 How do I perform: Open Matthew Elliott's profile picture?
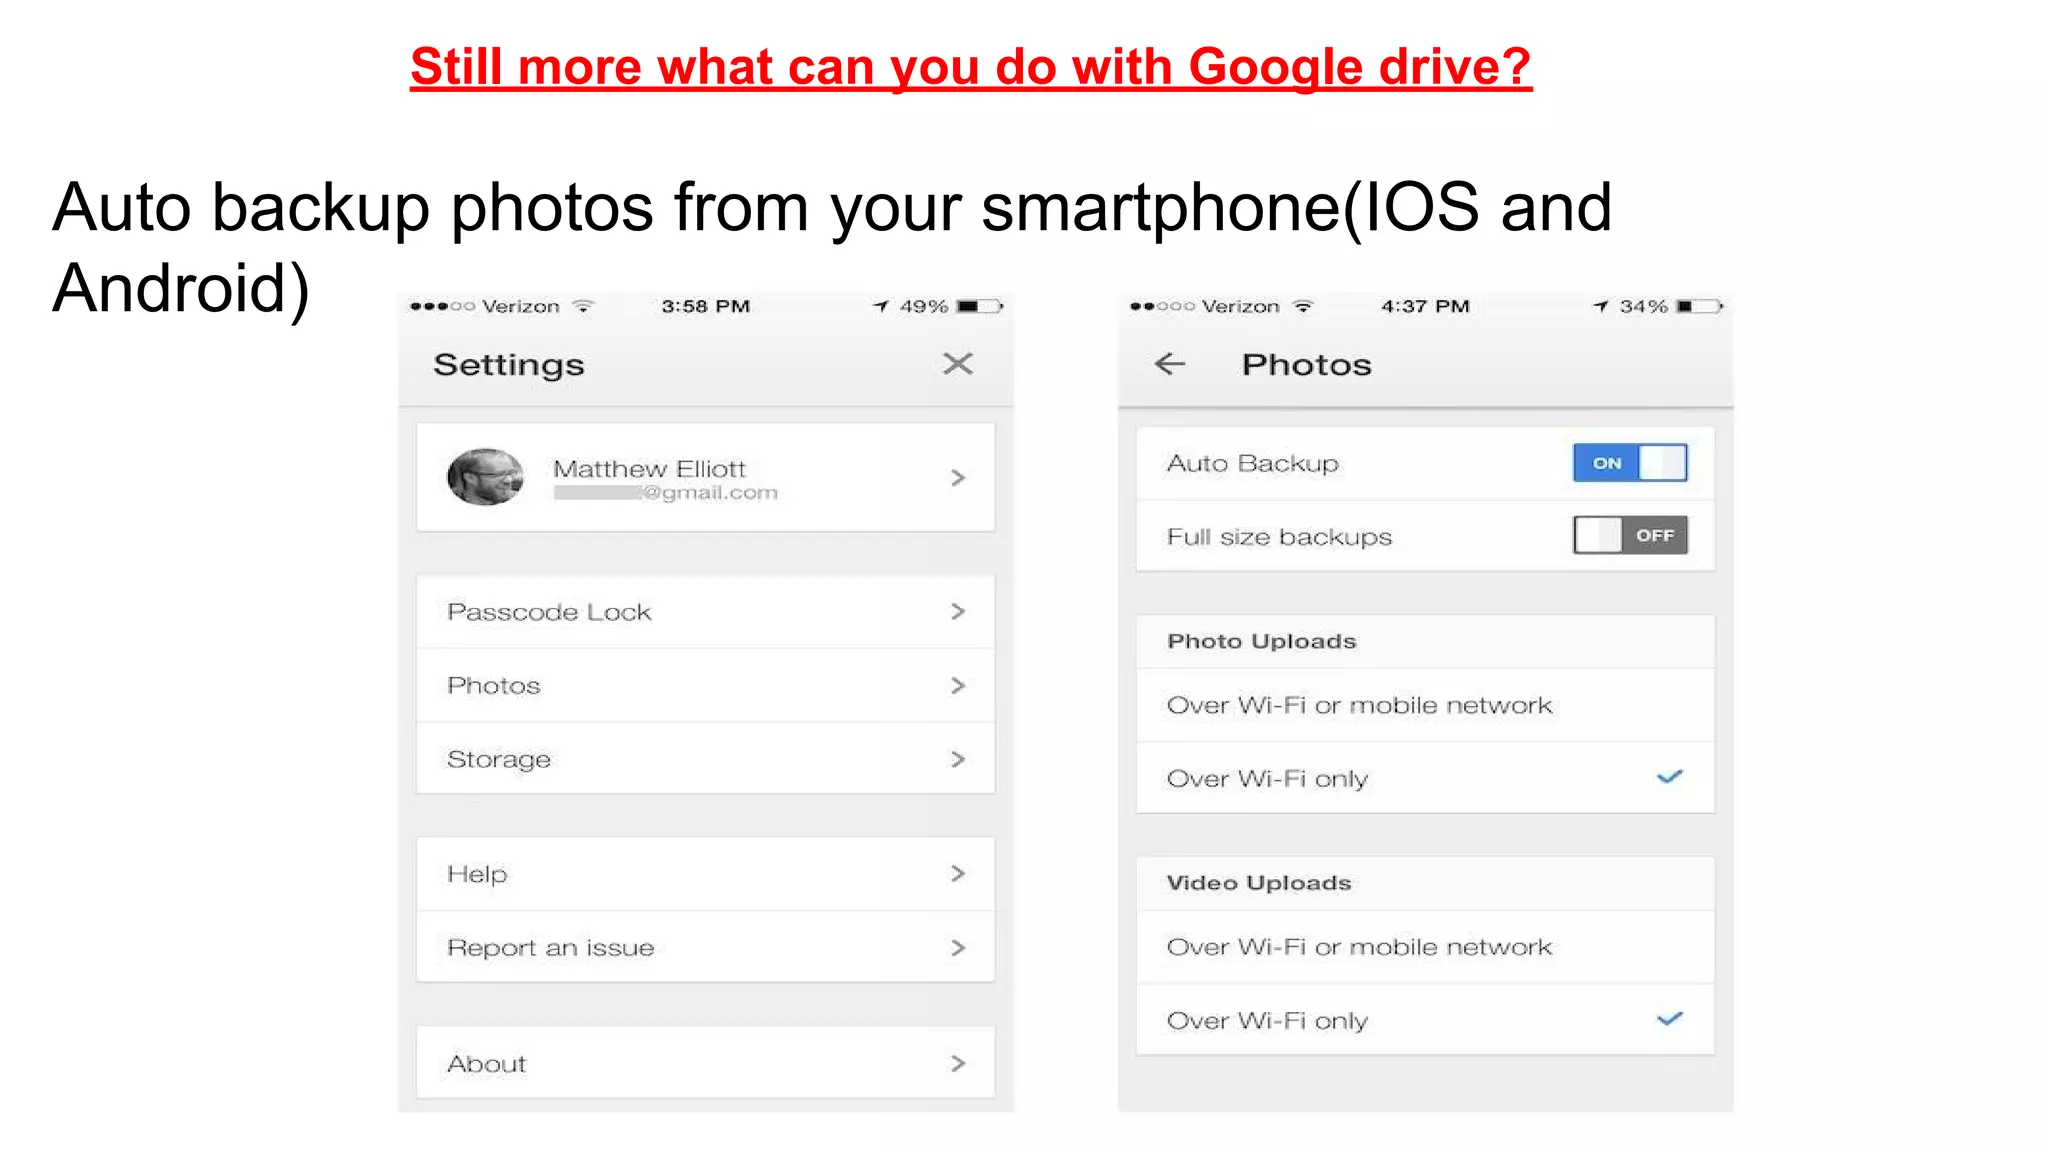click(485, 477)
